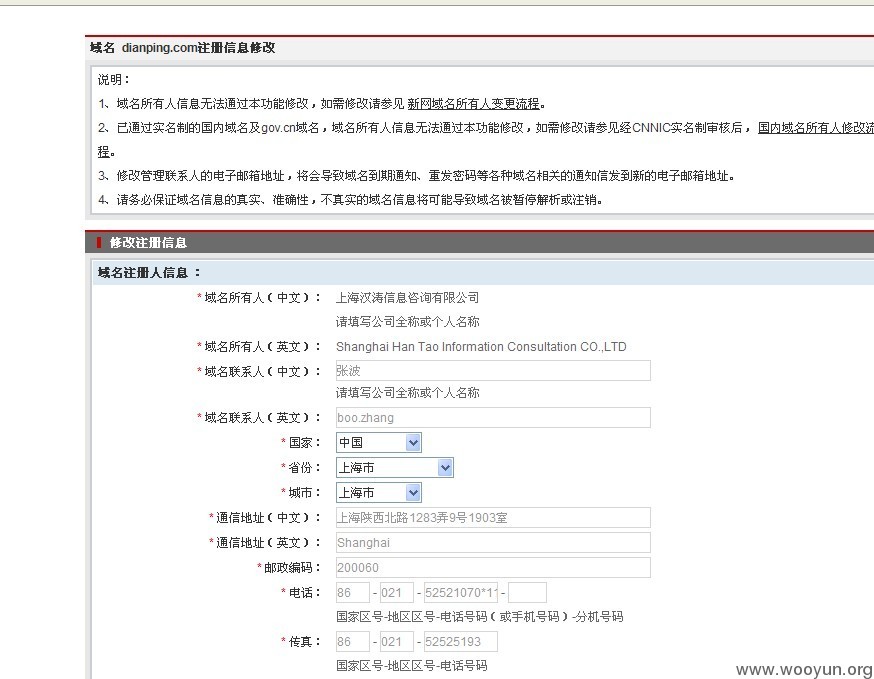The image size is (874, 679).
Task: Click the 电话 country code field
Action: [352, 593]
